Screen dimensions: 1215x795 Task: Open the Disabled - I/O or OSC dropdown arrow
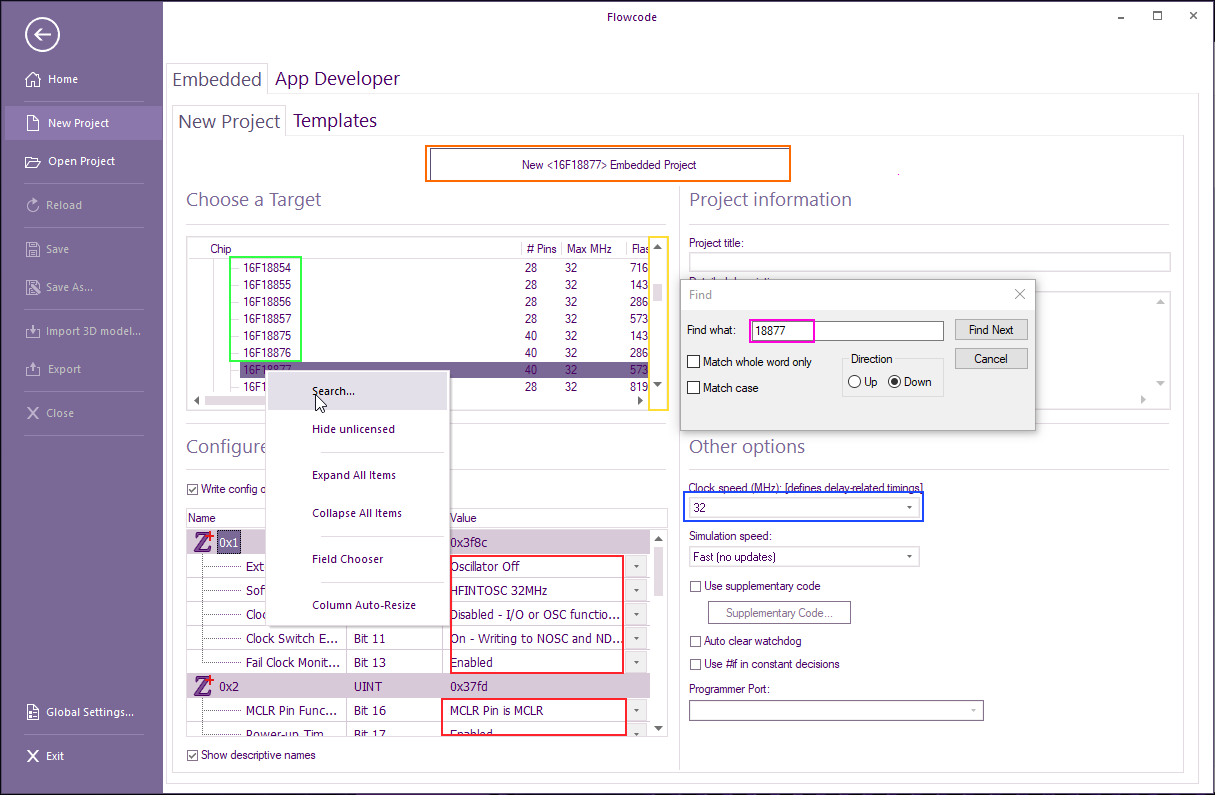click(637, 615)
